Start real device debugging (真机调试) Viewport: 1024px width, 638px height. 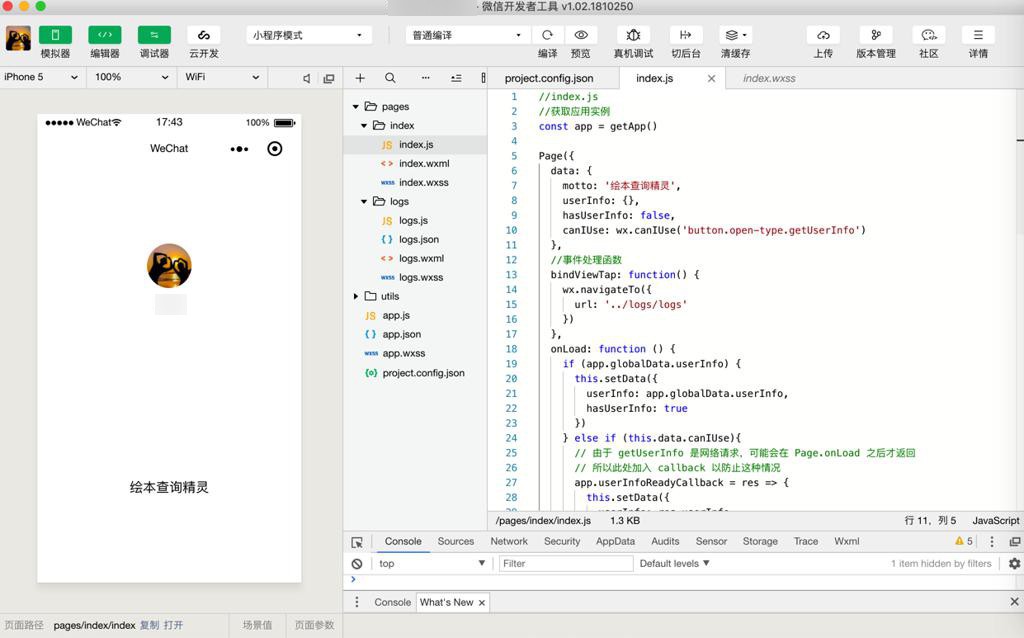(633, 35)
